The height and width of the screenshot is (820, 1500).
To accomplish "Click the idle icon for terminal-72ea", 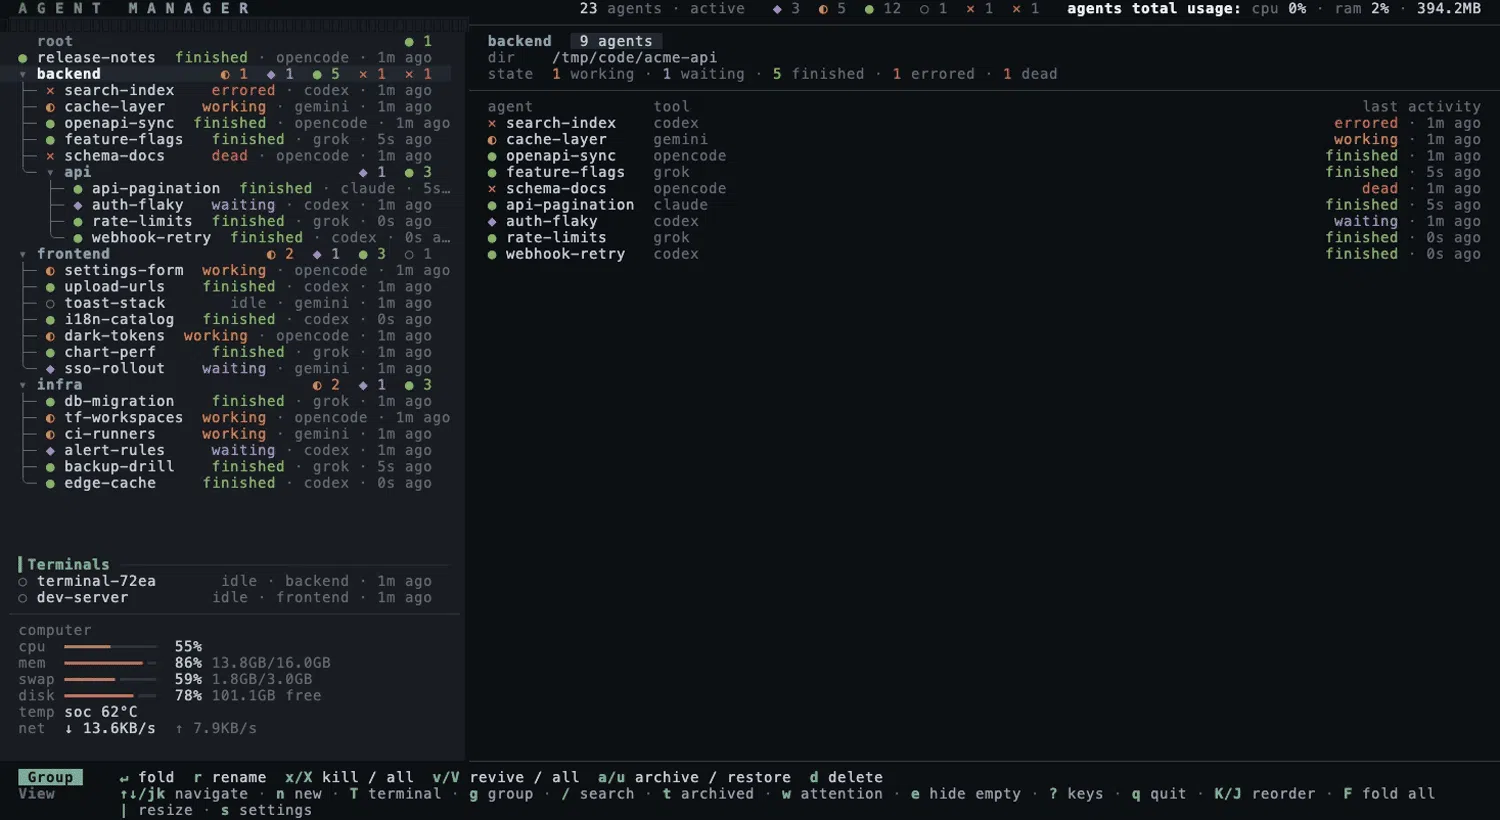I will click(x=23, y=581).
